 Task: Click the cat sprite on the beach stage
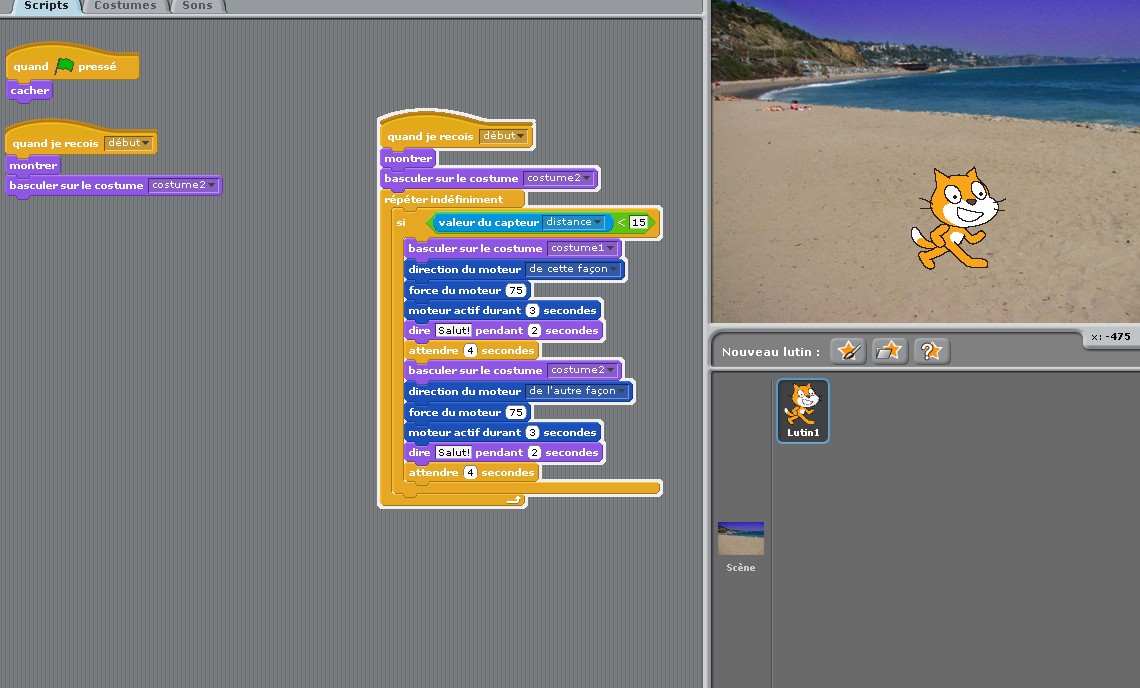956,217
